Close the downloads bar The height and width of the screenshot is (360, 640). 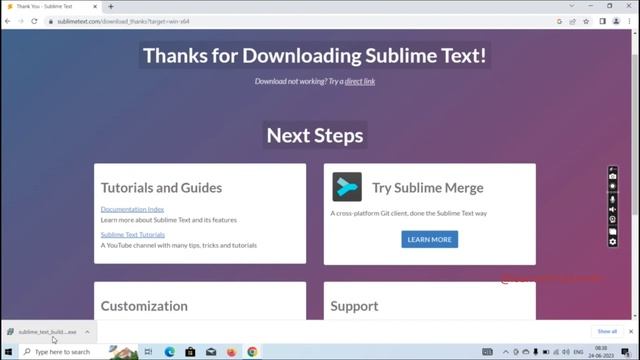coord(631,331)
